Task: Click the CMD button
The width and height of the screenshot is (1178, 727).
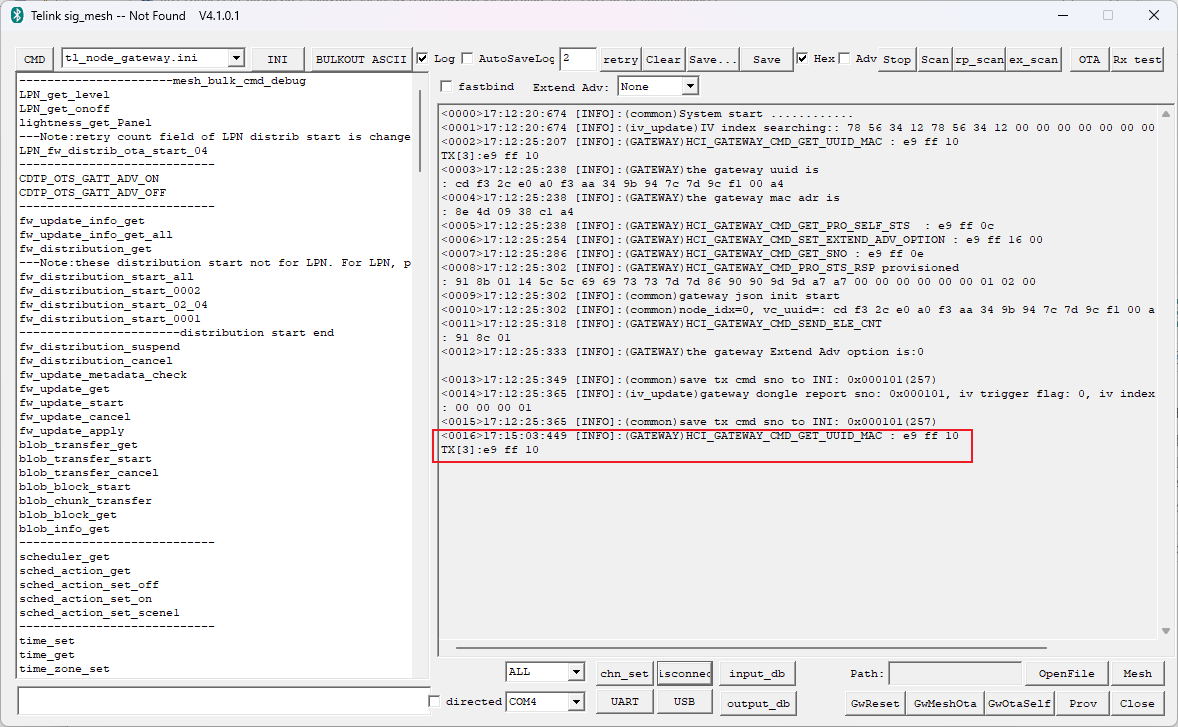Action: coord(35,59)
